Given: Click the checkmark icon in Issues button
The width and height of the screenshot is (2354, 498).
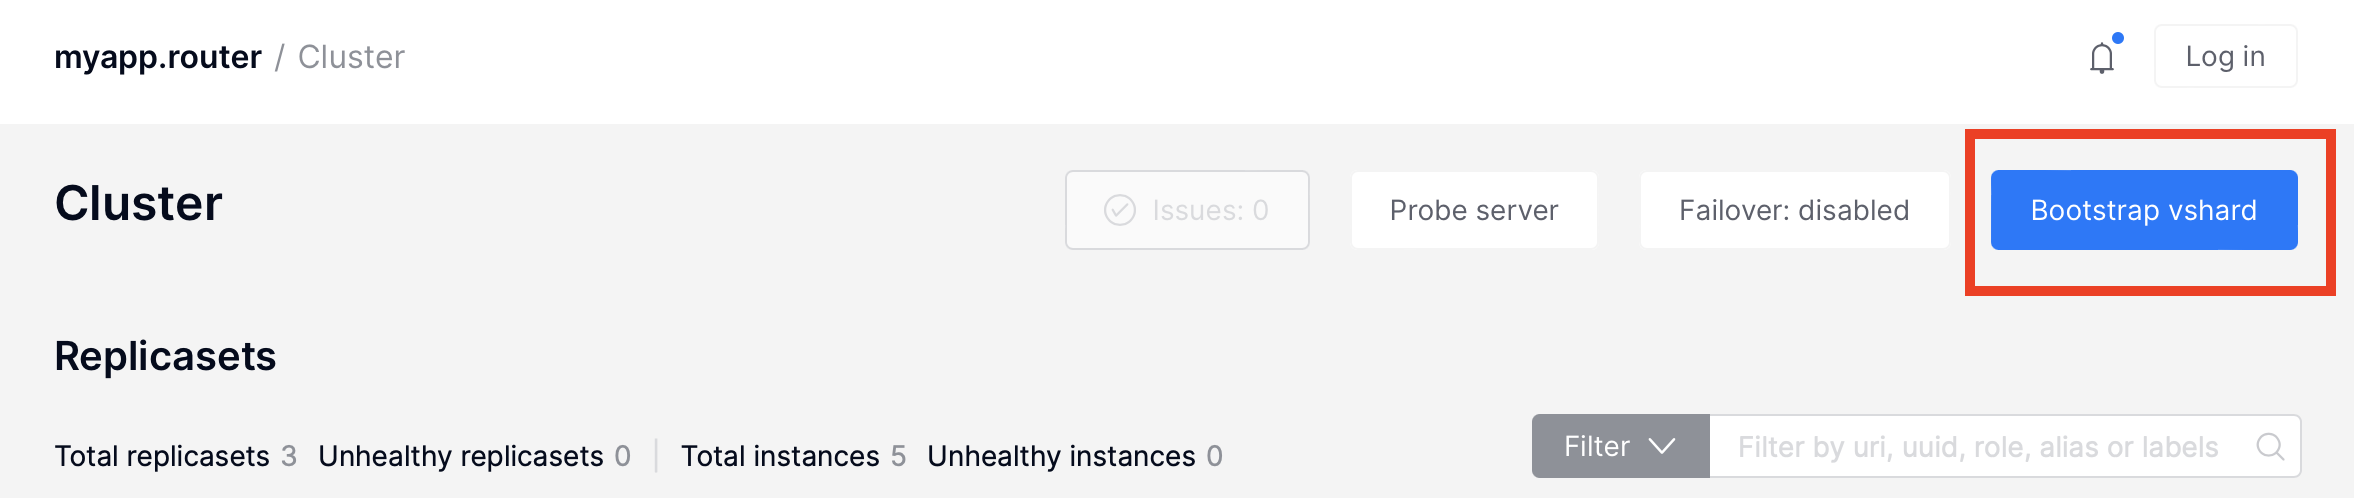Looking at the screenshot, I should coord(1120,210).
